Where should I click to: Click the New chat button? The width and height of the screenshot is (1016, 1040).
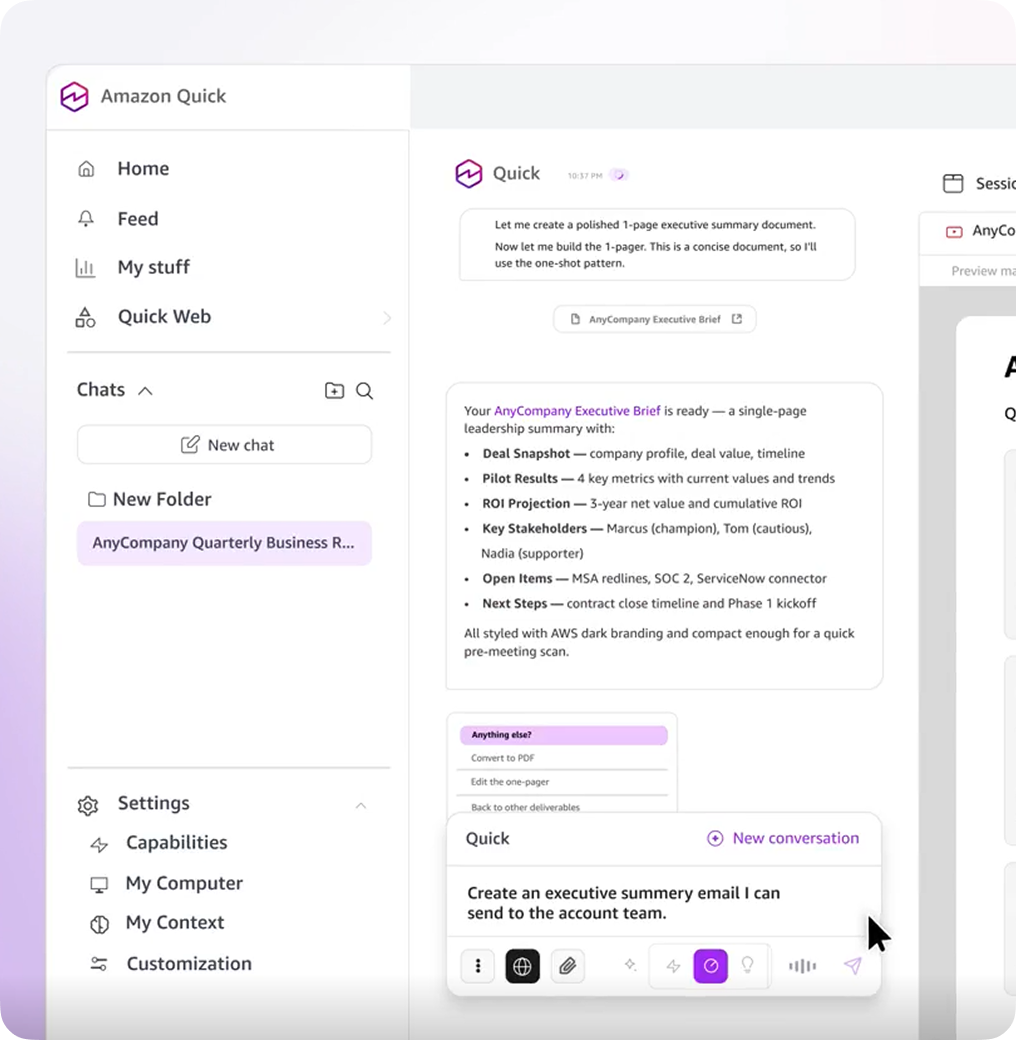[224, 445]
